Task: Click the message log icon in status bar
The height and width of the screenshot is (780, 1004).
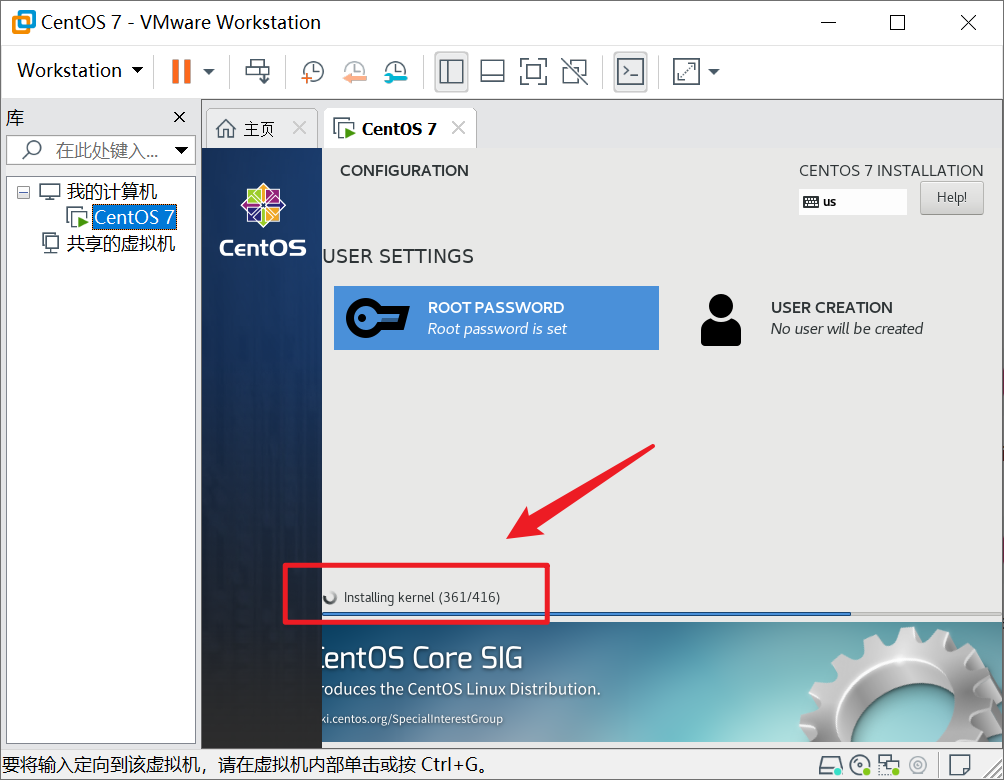Action: coord(959,765)
